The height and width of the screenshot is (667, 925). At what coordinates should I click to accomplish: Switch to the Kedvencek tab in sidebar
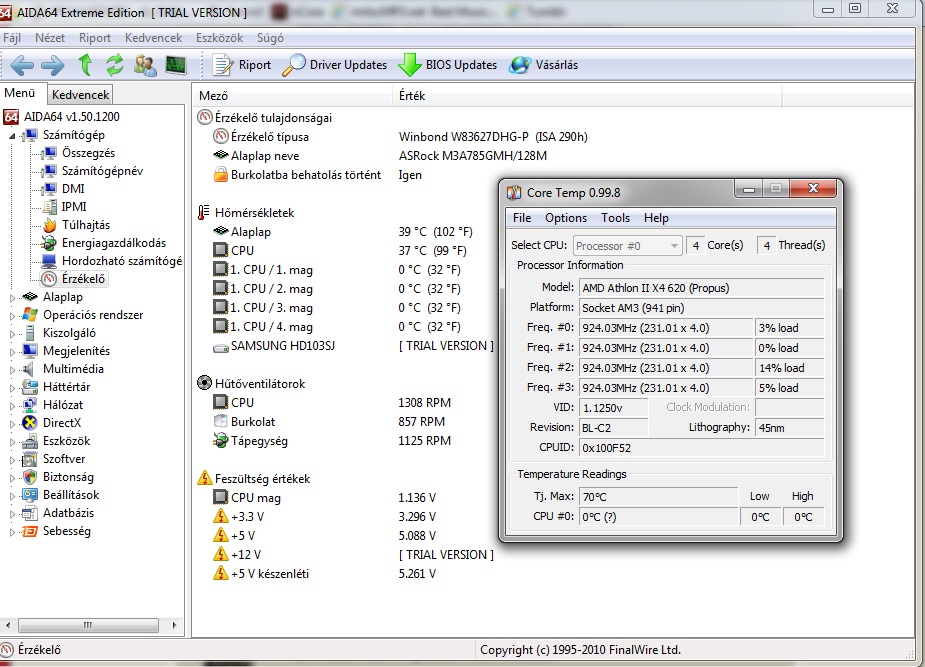[80, 94]
